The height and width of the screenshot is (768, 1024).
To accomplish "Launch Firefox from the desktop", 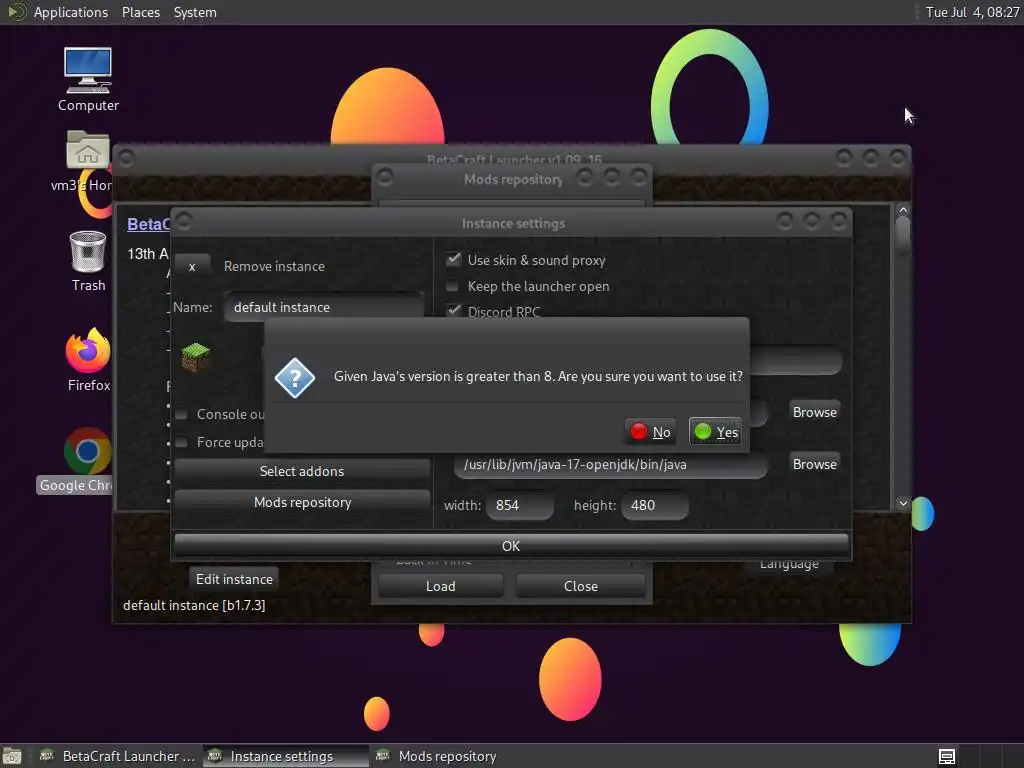I will [88, 360].
